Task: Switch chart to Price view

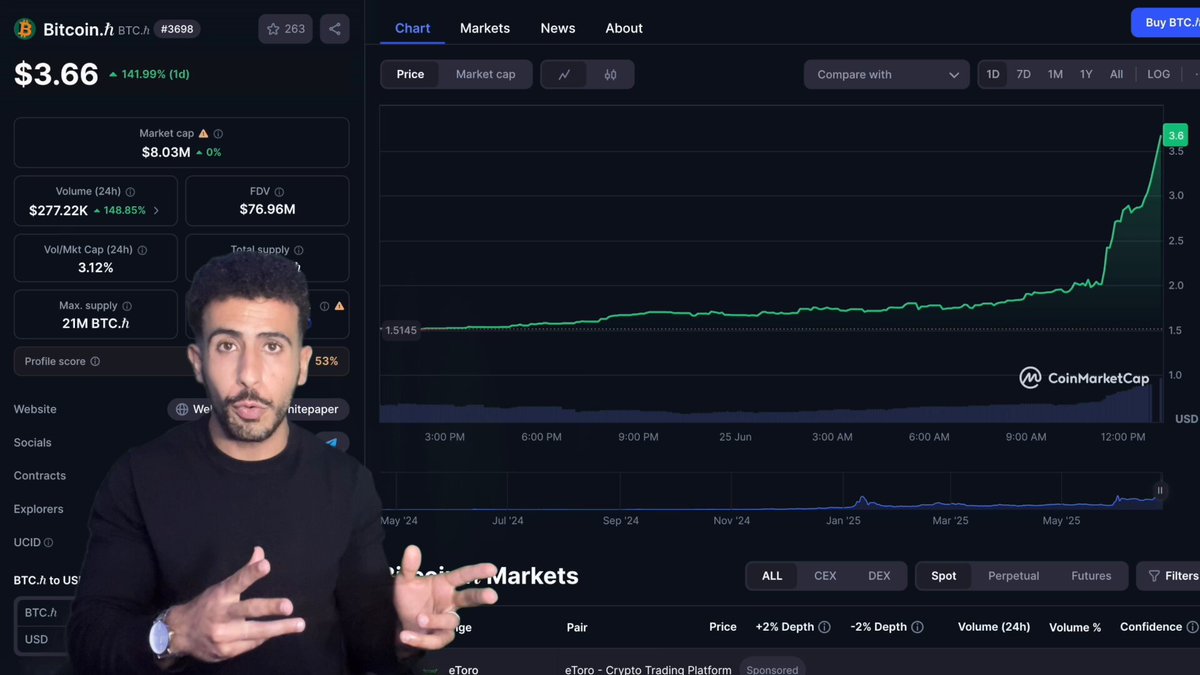Action: [x=410, y=75]
